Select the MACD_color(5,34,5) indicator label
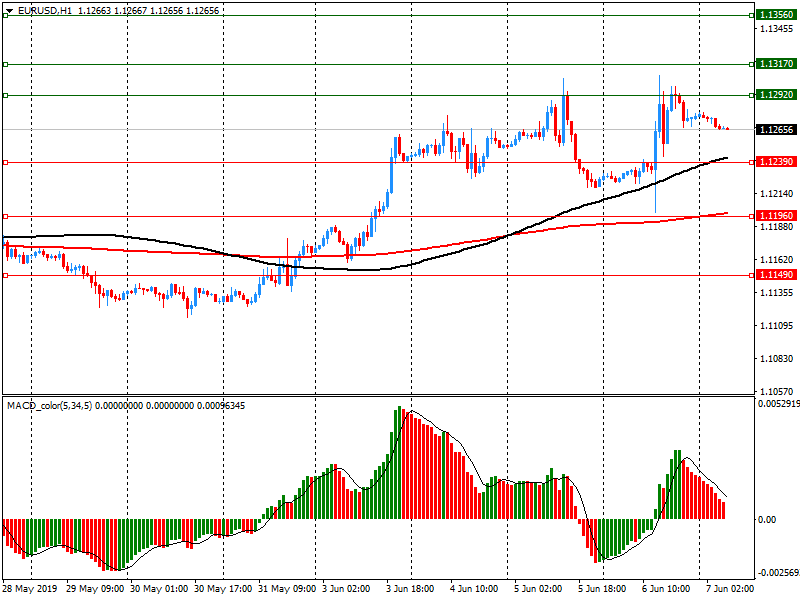 coord(49,406)
